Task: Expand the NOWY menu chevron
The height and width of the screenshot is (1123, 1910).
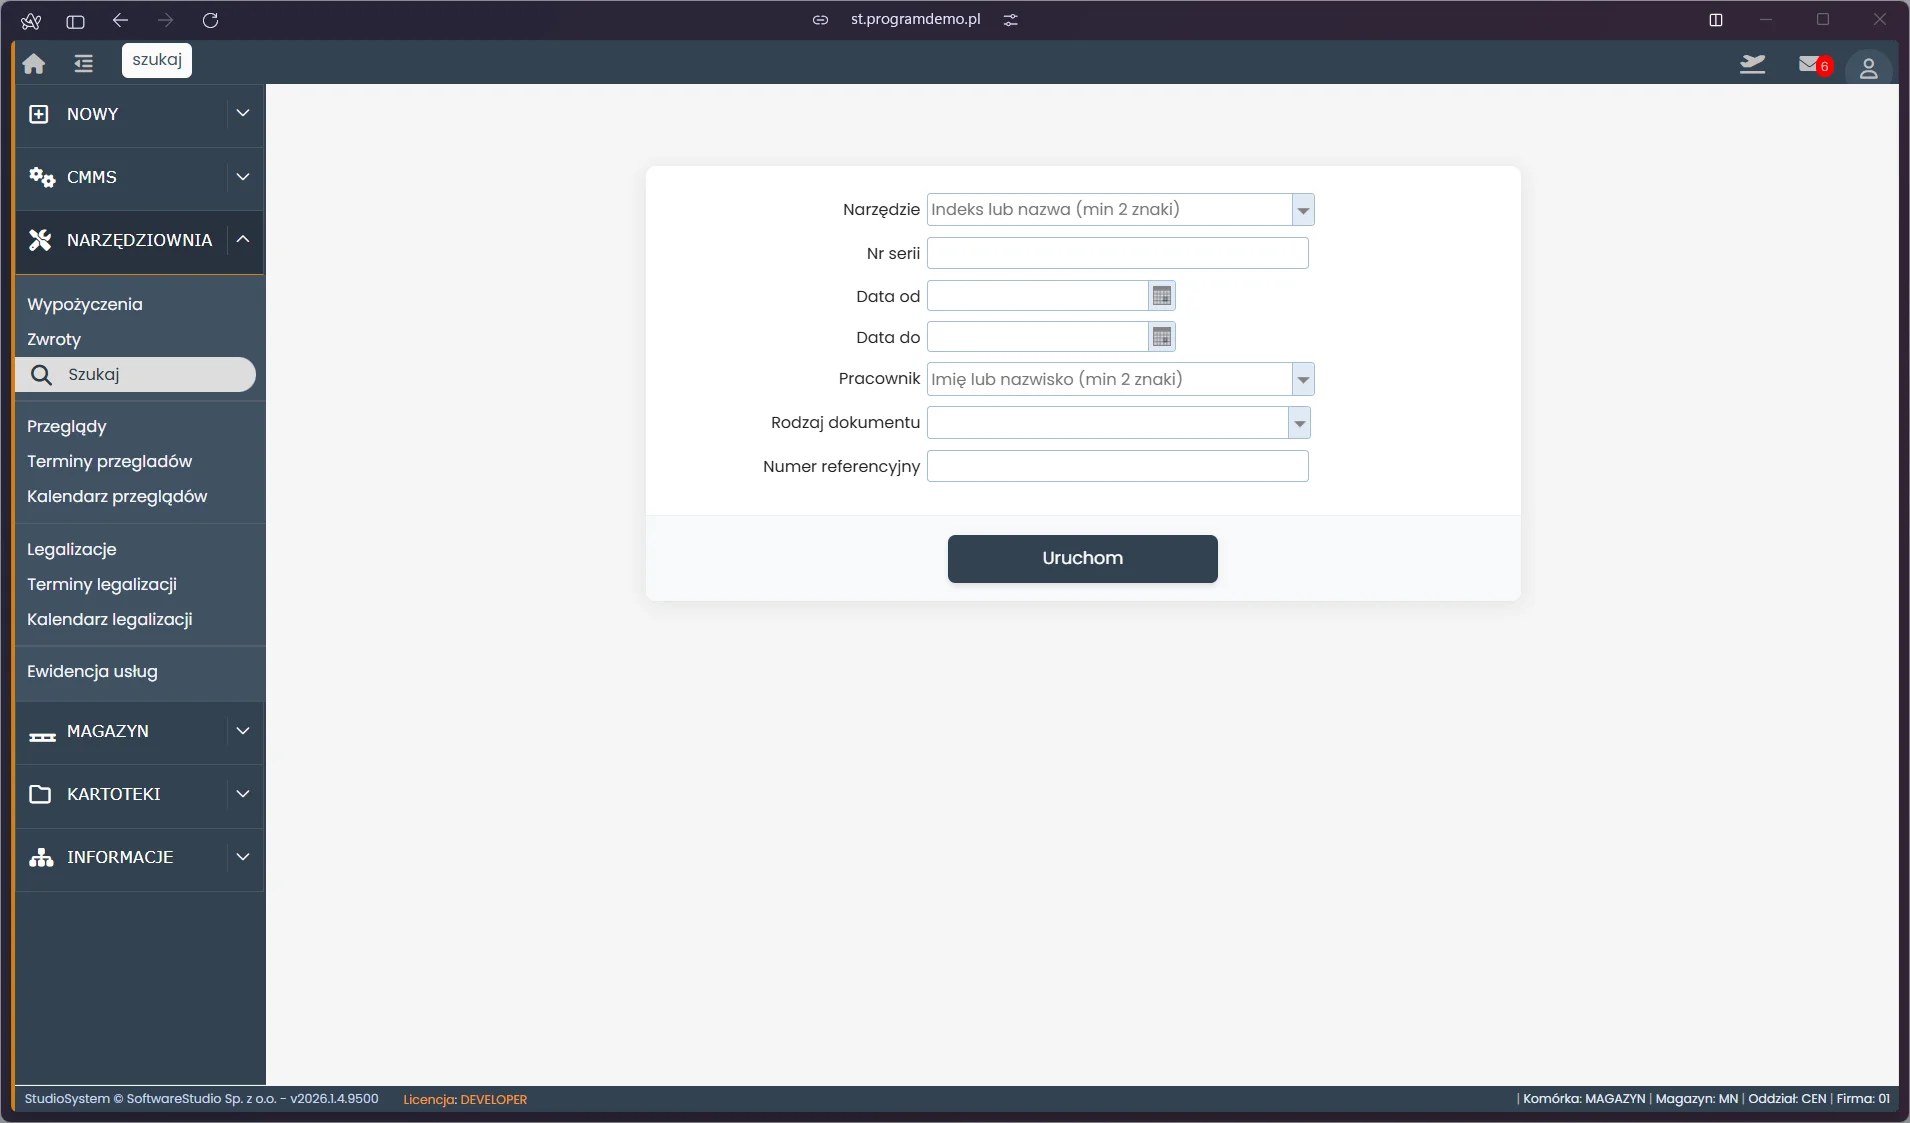Action: click(243, 114)
